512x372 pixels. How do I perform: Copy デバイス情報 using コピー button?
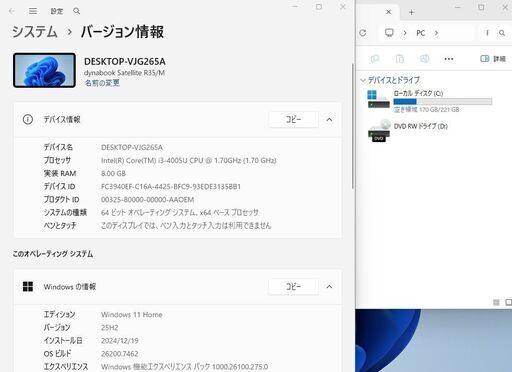293,119
